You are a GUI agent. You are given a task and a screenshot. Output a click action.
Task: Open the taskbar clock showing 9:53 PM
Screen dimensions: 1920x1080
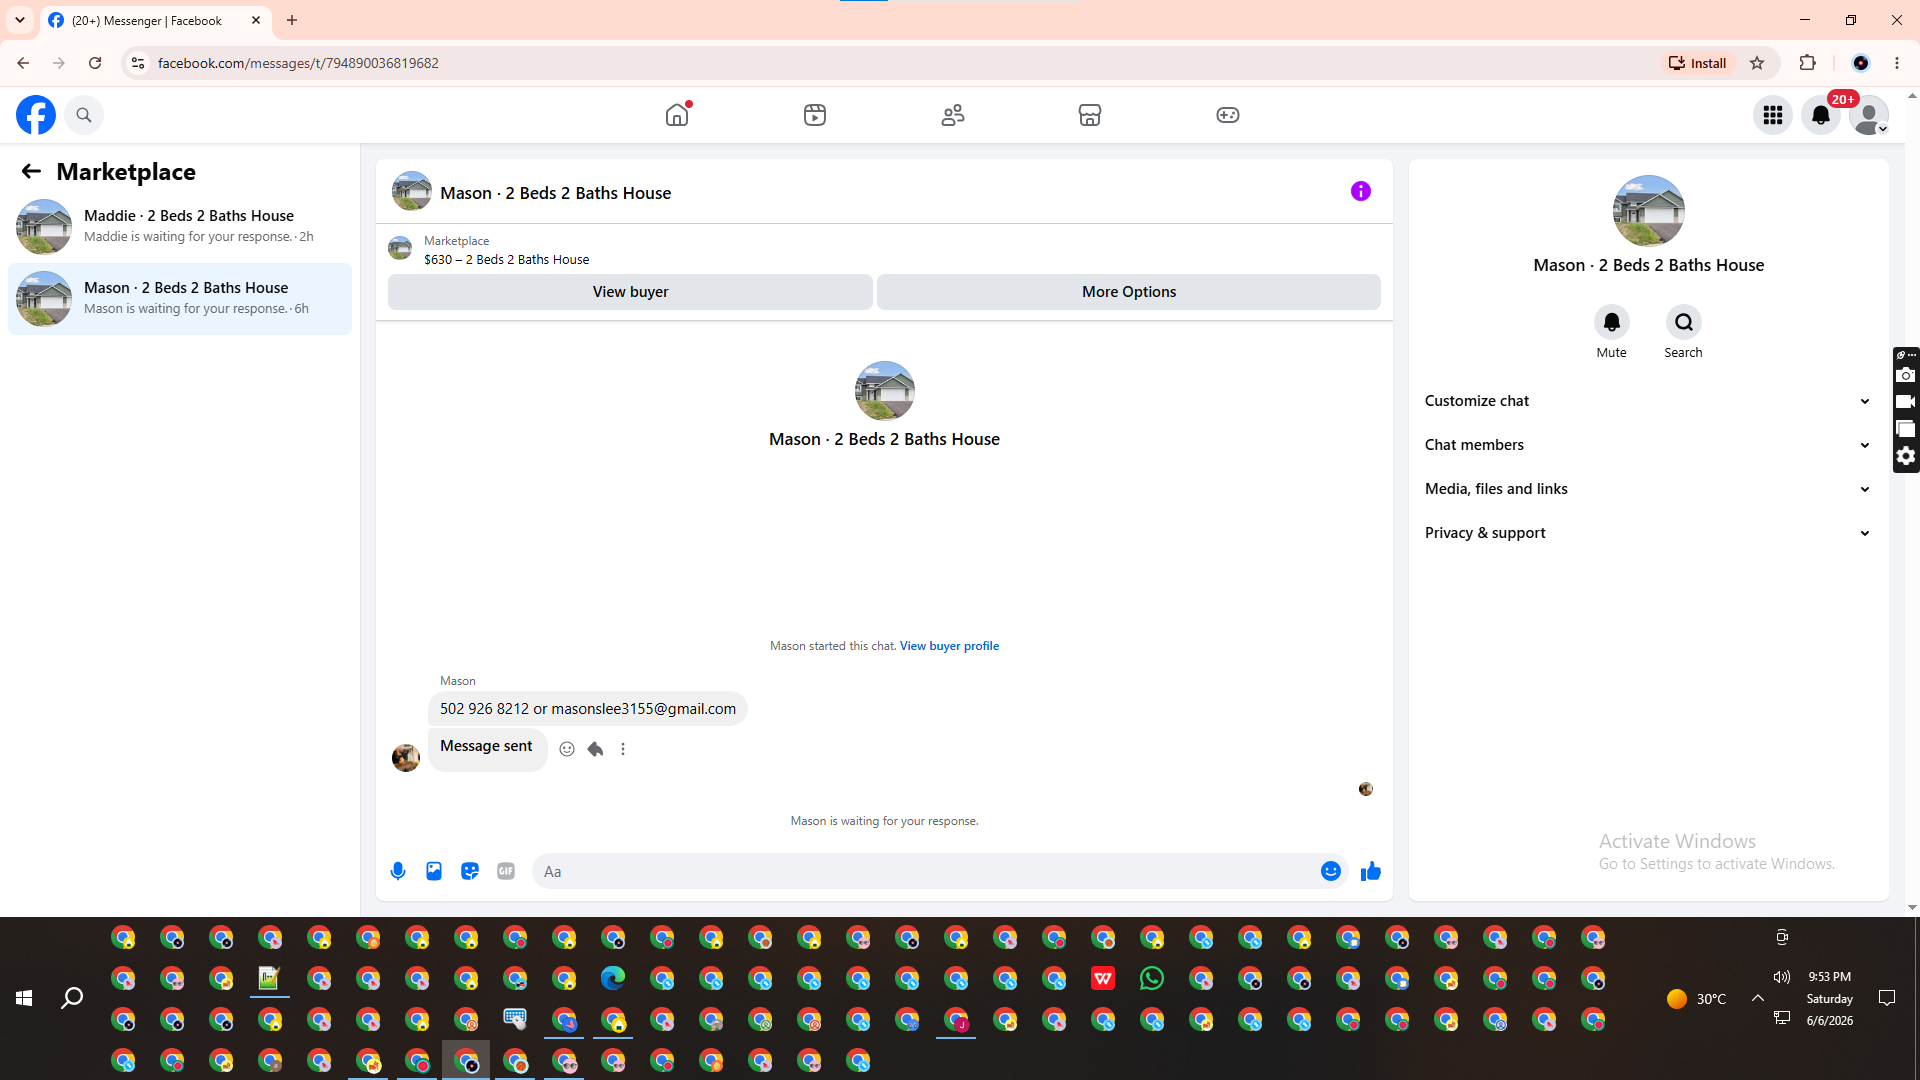1830,998
